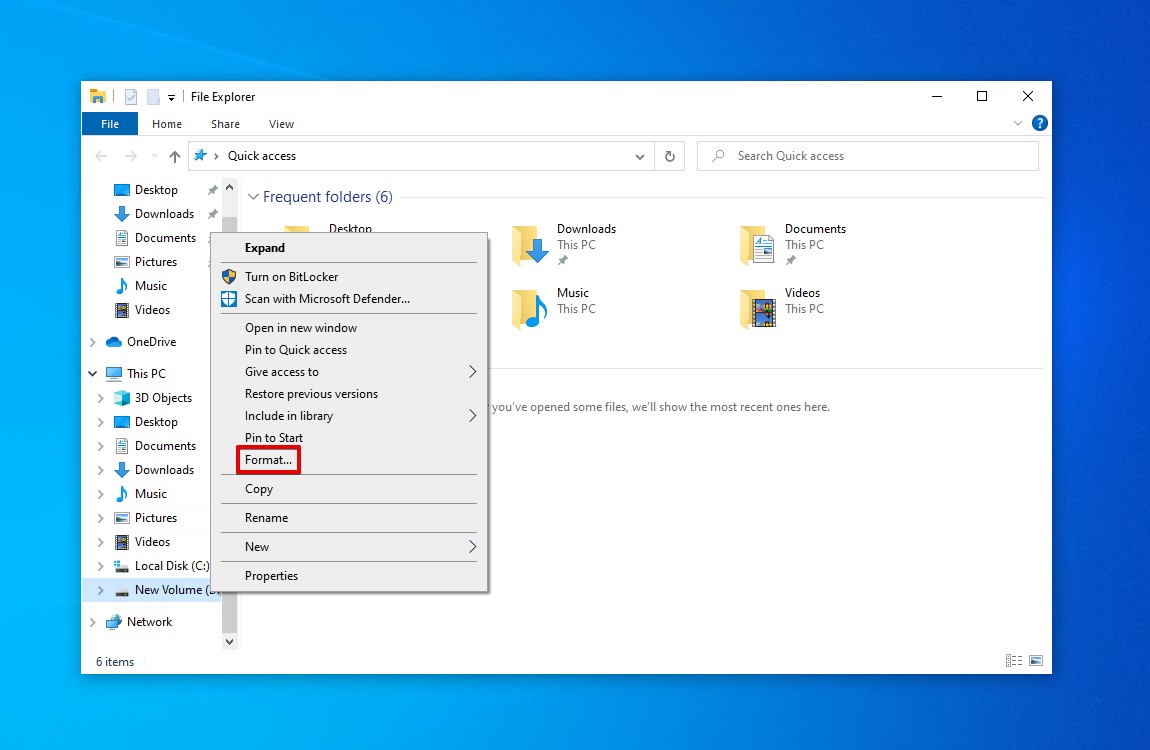The width and height of the screenshot is (1150, 750).
Task: Click the Forward navigation arrow
Action: coord(131,156)
